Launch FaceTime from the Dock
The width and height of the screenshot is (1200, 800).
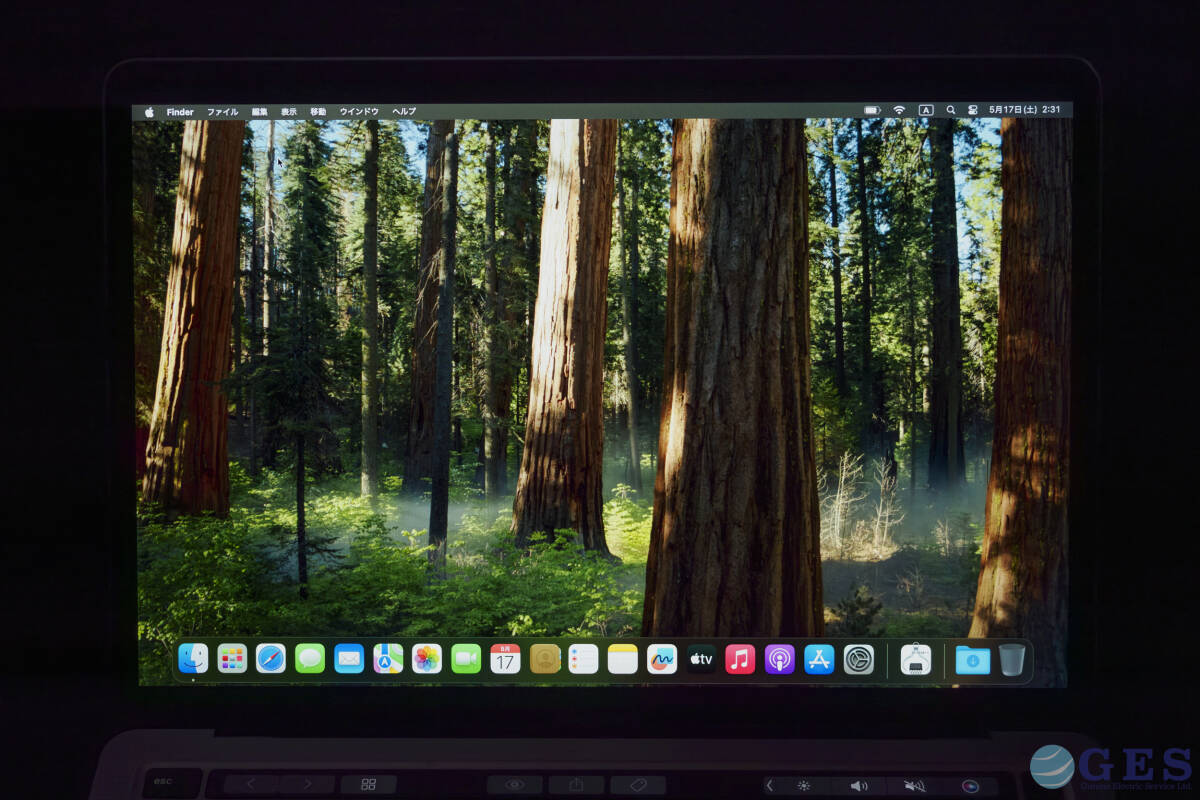tap(466, 658)
